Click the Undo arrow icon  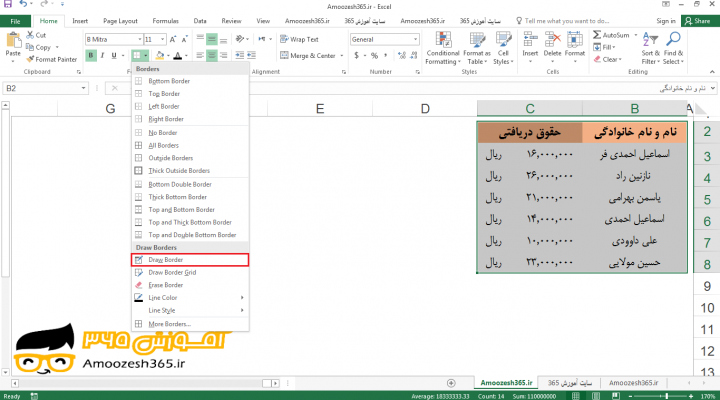22,4
